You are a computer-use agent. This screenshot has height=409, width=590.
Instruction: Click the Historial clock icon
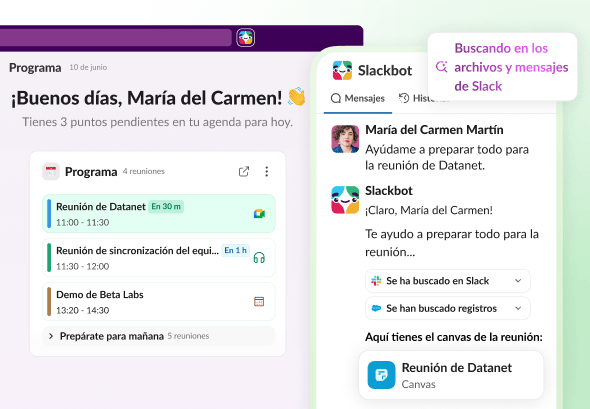coord(404,98)
